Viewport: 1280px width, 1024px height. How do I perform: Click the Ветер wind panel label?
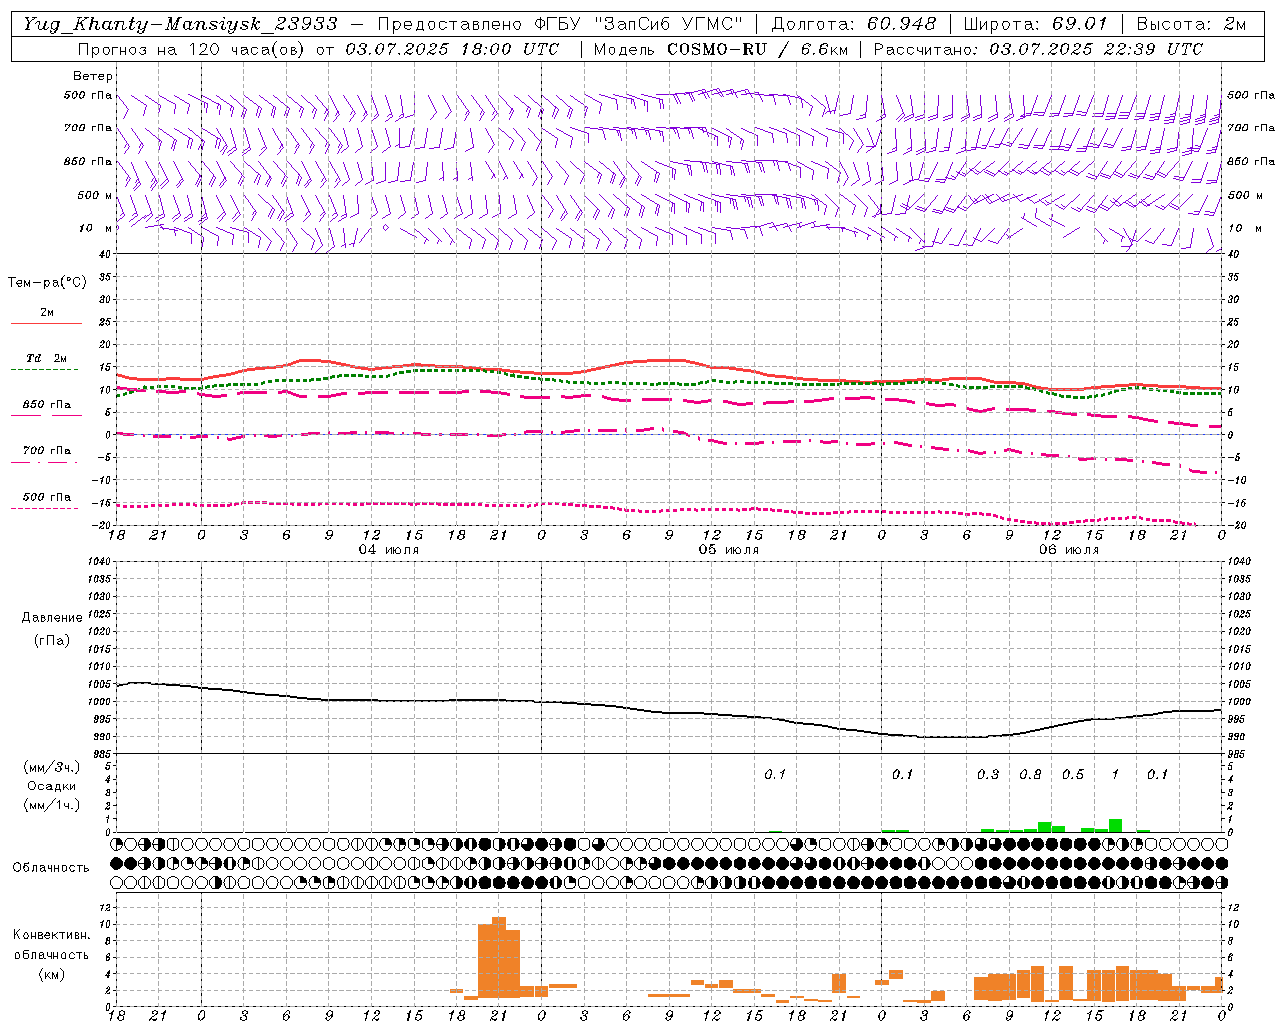pos(93,76)
